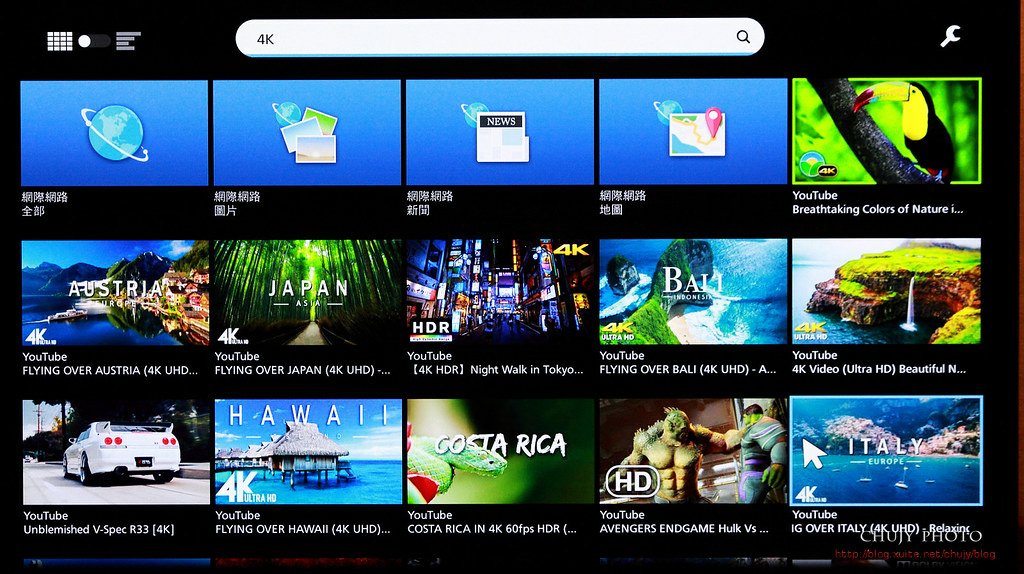
Task: Play 4K Video Beautiful waterfall thumbnail
Action: pyautogui.click(x=886, y=291)
